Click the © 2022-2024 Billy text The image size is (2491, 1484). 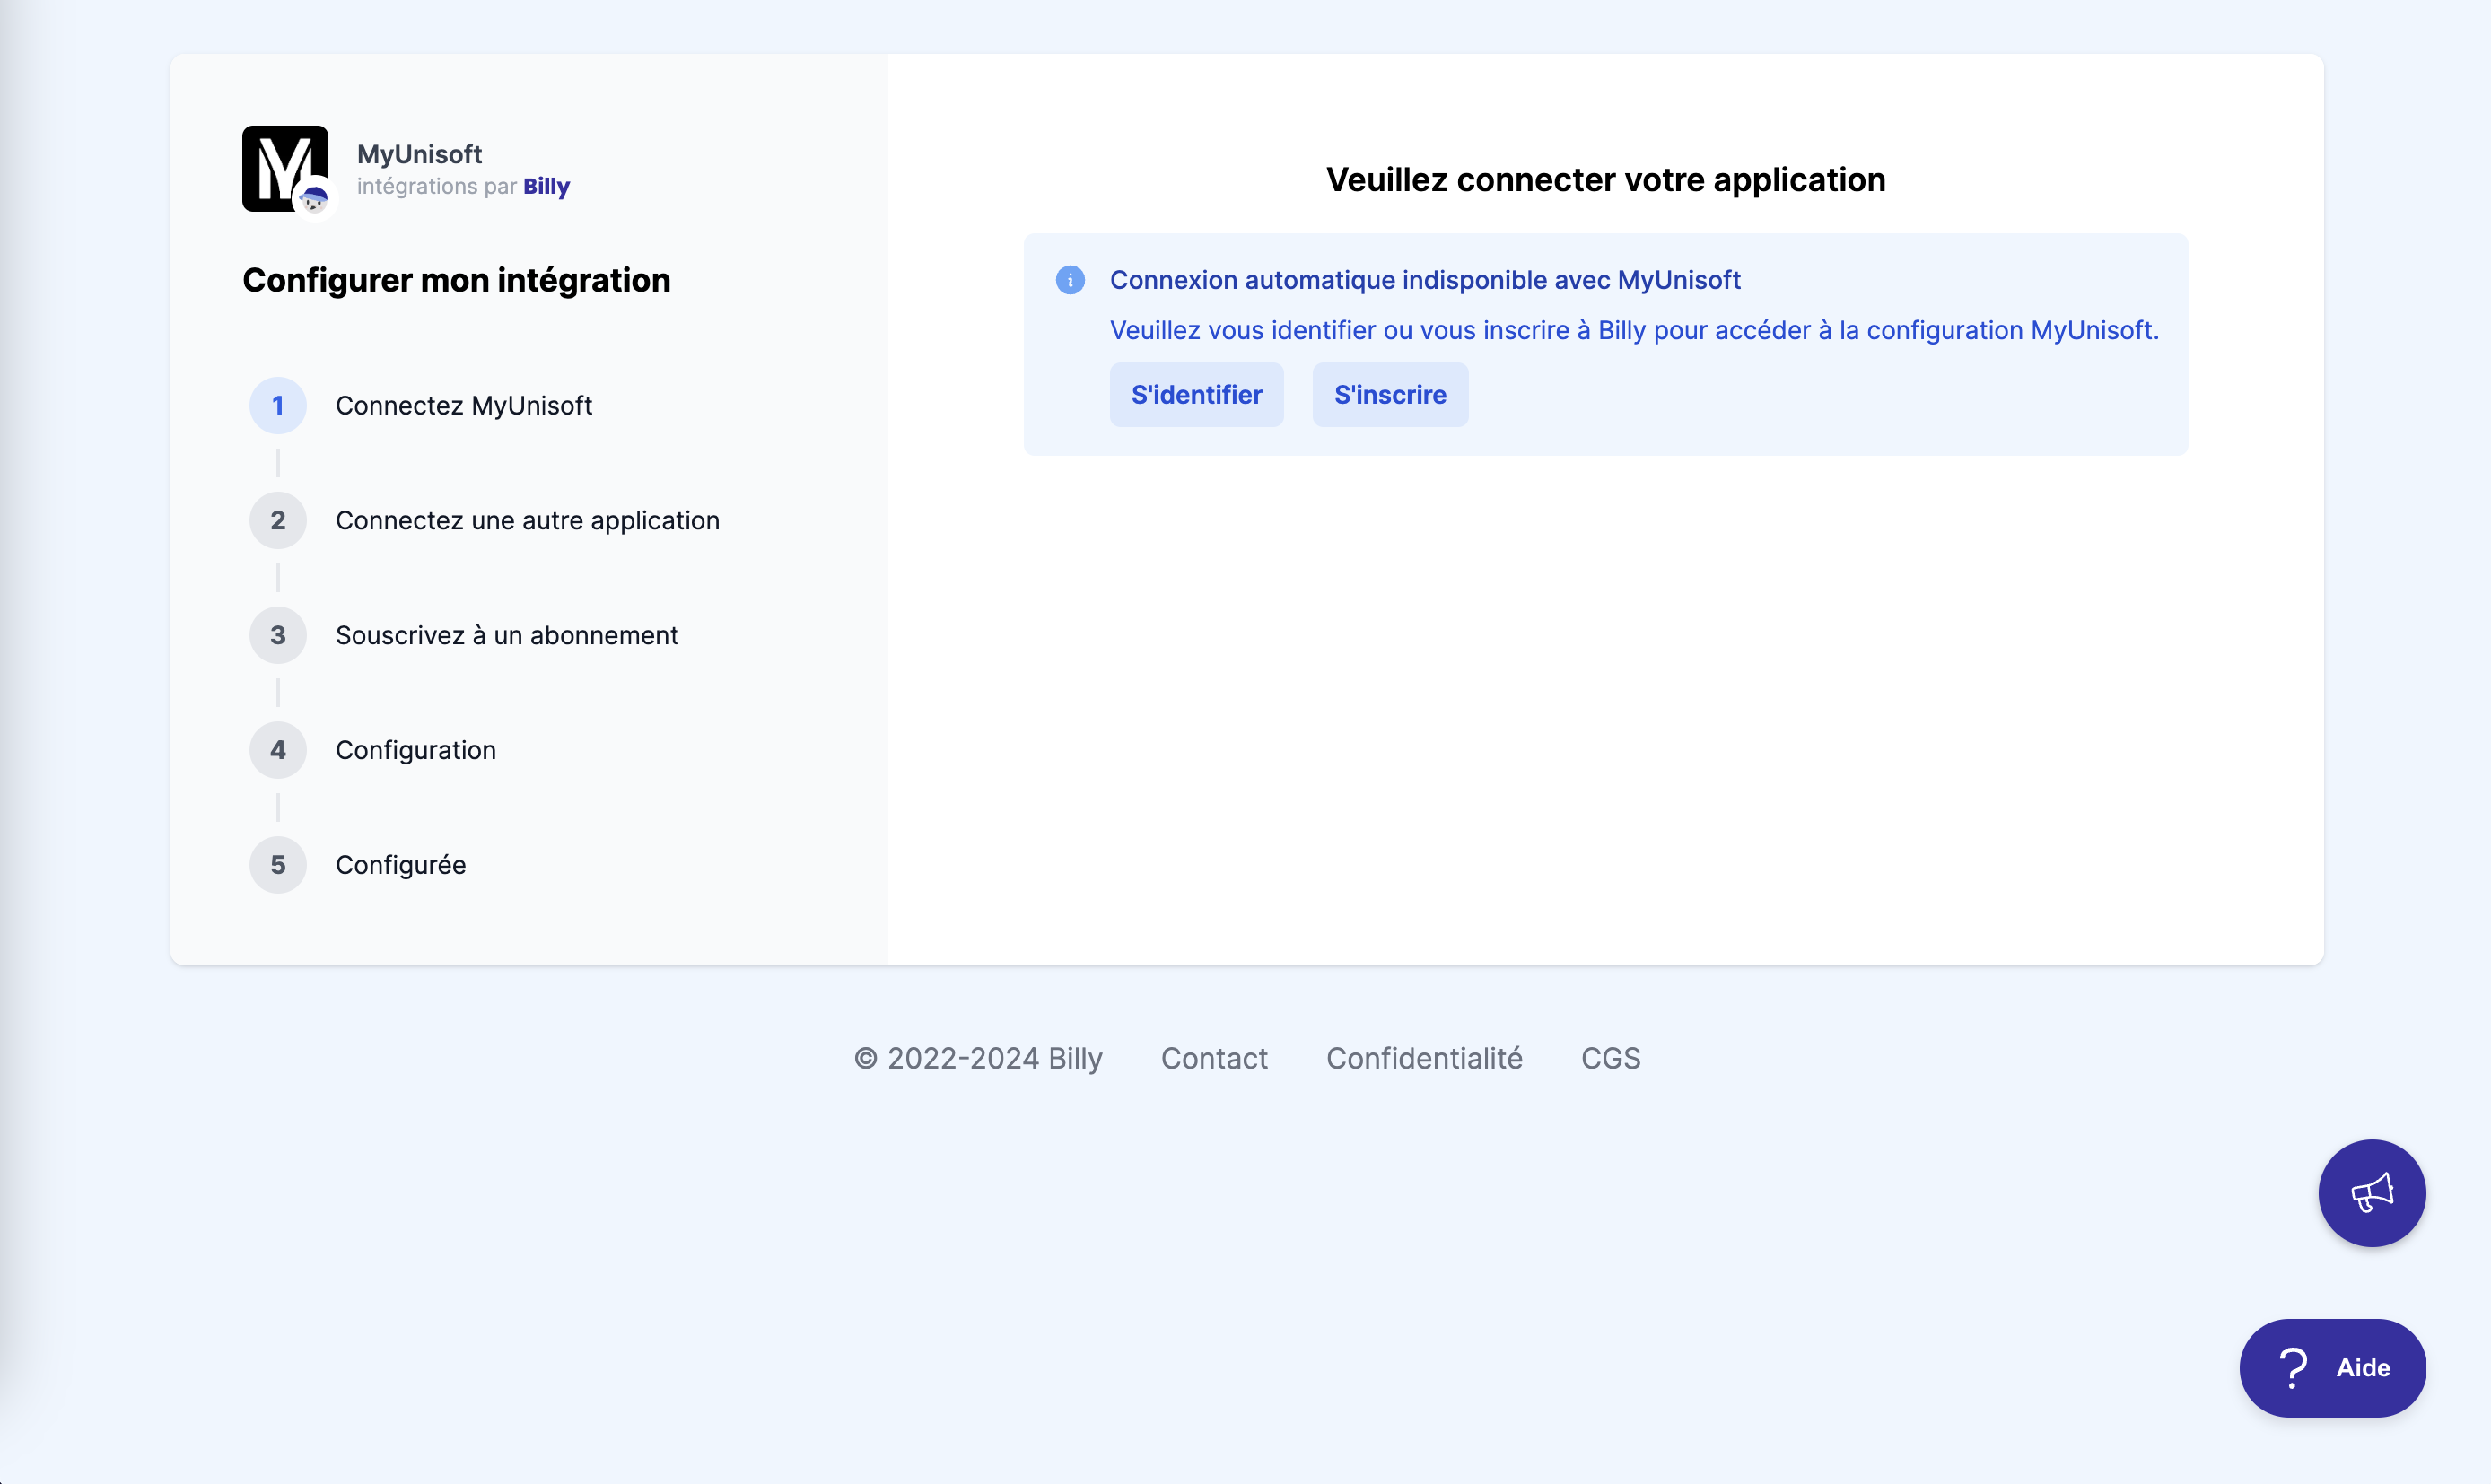(978, 1058)
